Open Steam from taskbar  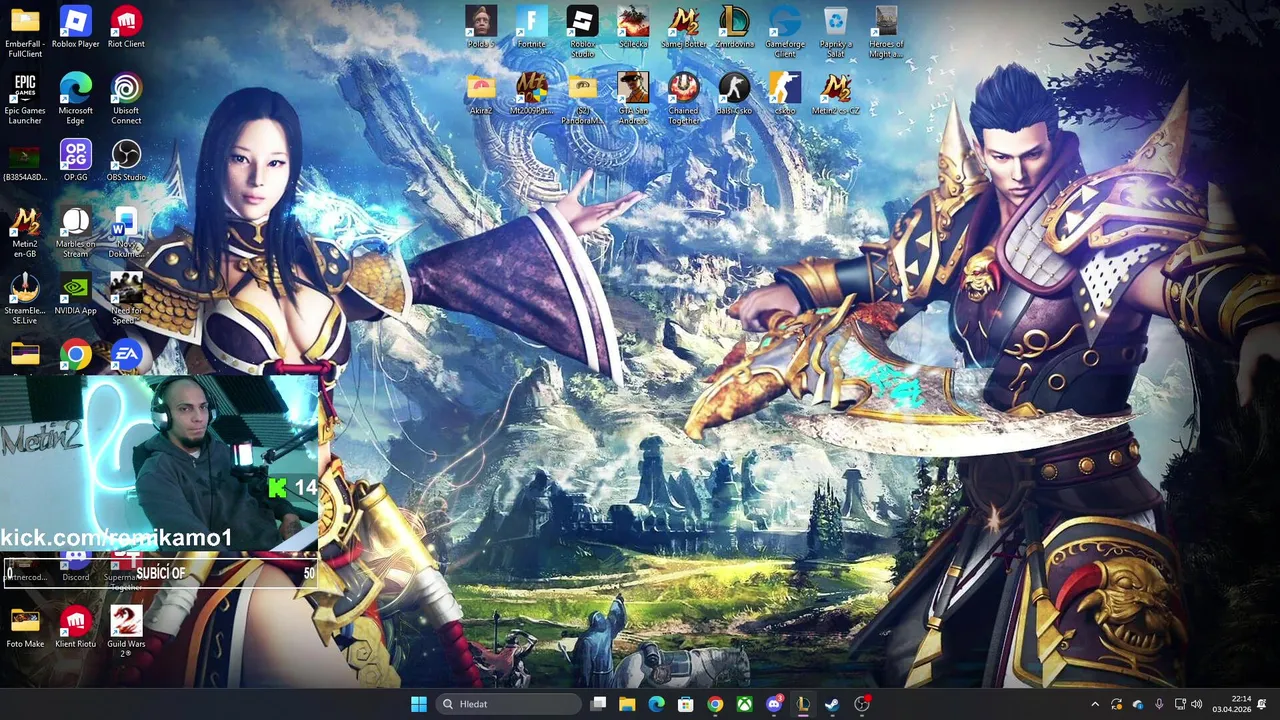[832, 704]
